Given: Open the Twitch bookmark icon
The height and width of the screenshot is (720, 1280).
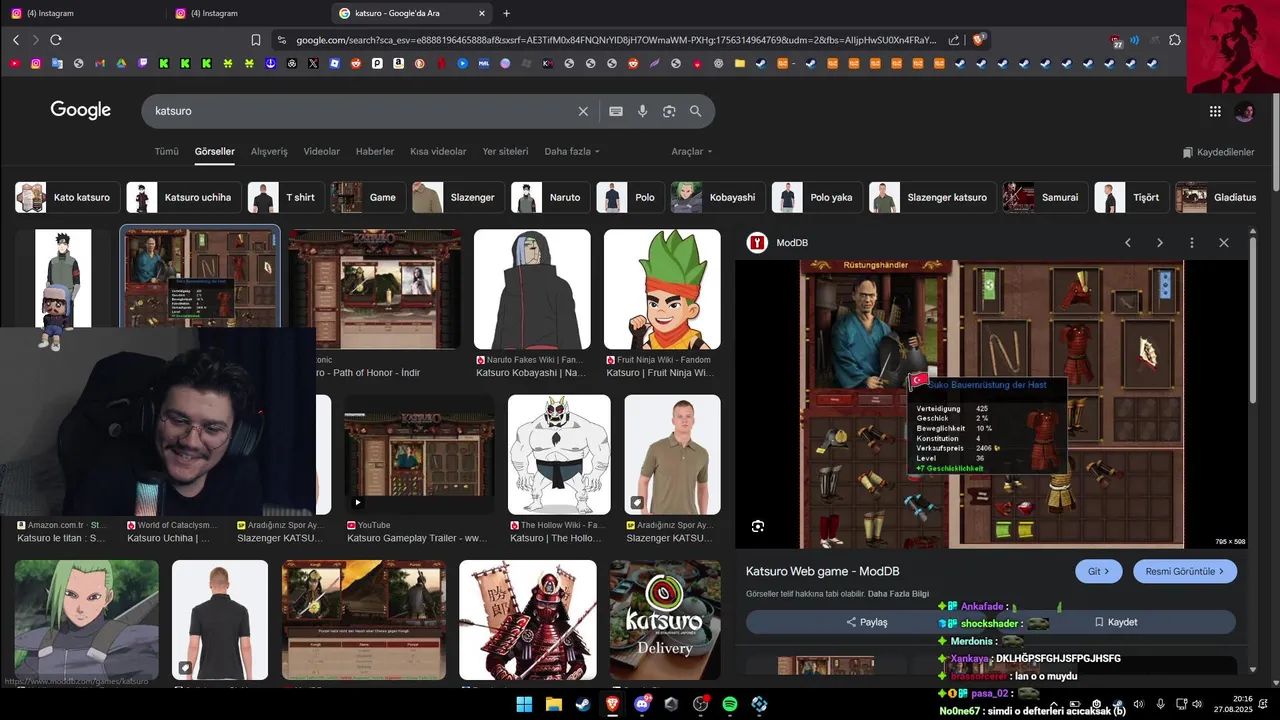Looking at the screenshot, I should [142, 63].
